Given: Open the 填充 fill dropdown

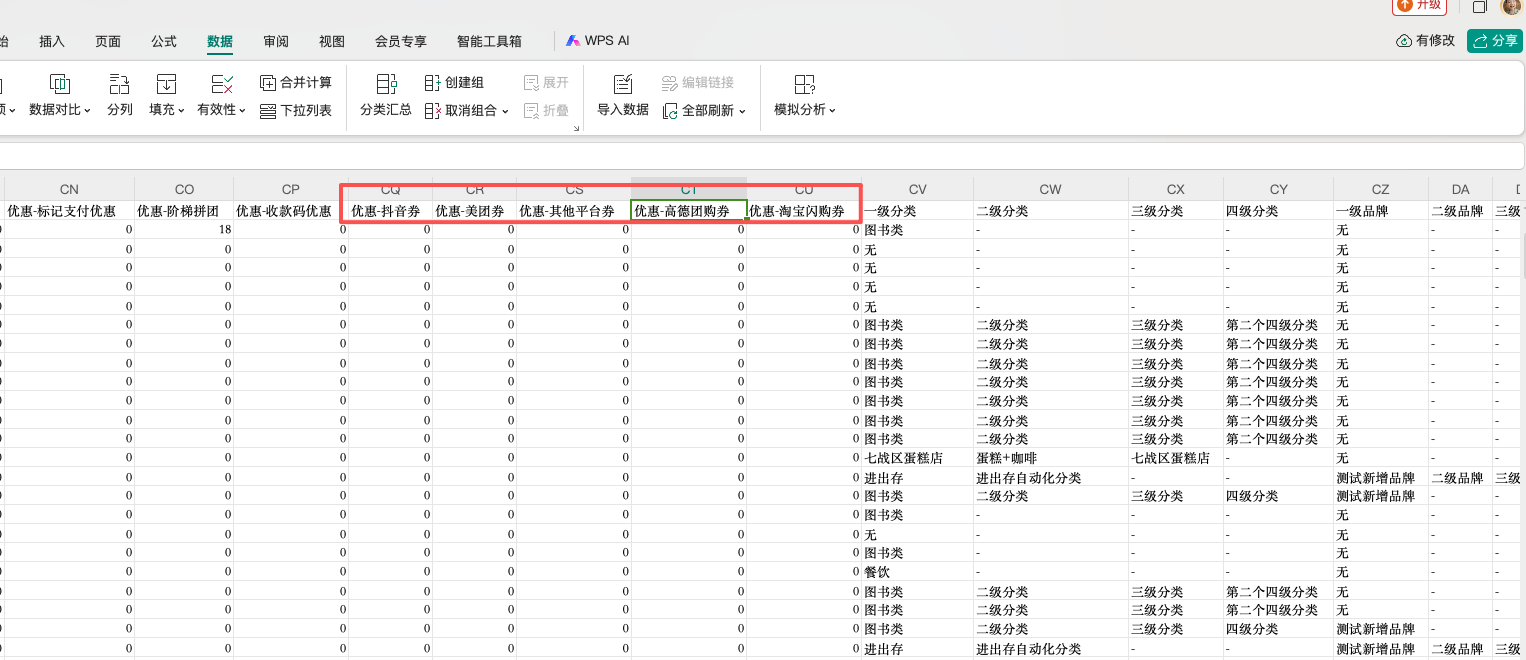Looking at the screenshot, I should (x=181, y=110).
